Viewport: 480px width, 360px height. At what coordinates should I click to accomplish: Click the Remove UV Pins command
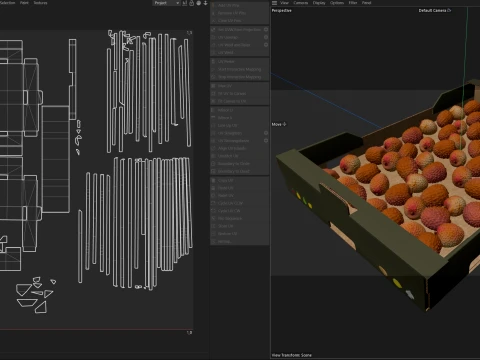pos(240,13)
